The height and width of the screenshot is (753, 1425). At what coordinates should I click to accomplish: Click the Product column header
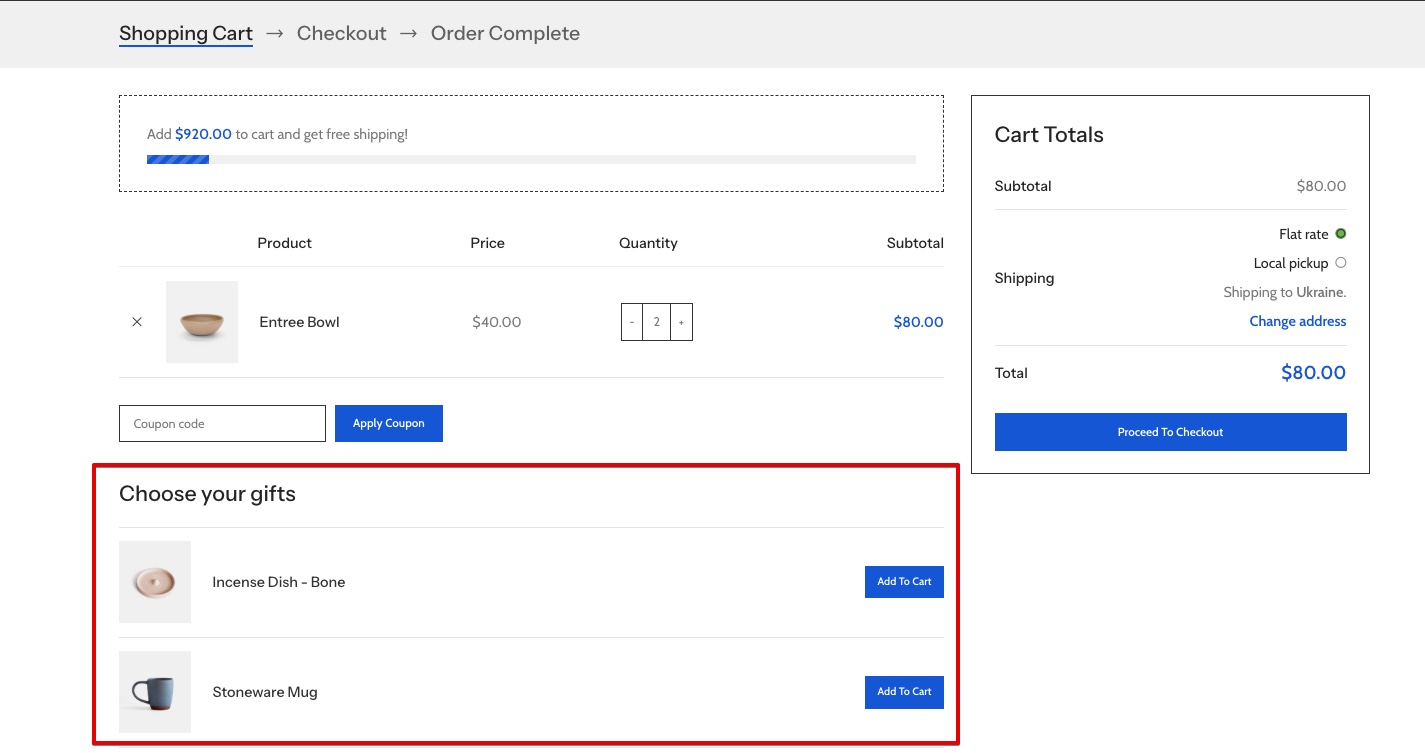click(285, 243)
